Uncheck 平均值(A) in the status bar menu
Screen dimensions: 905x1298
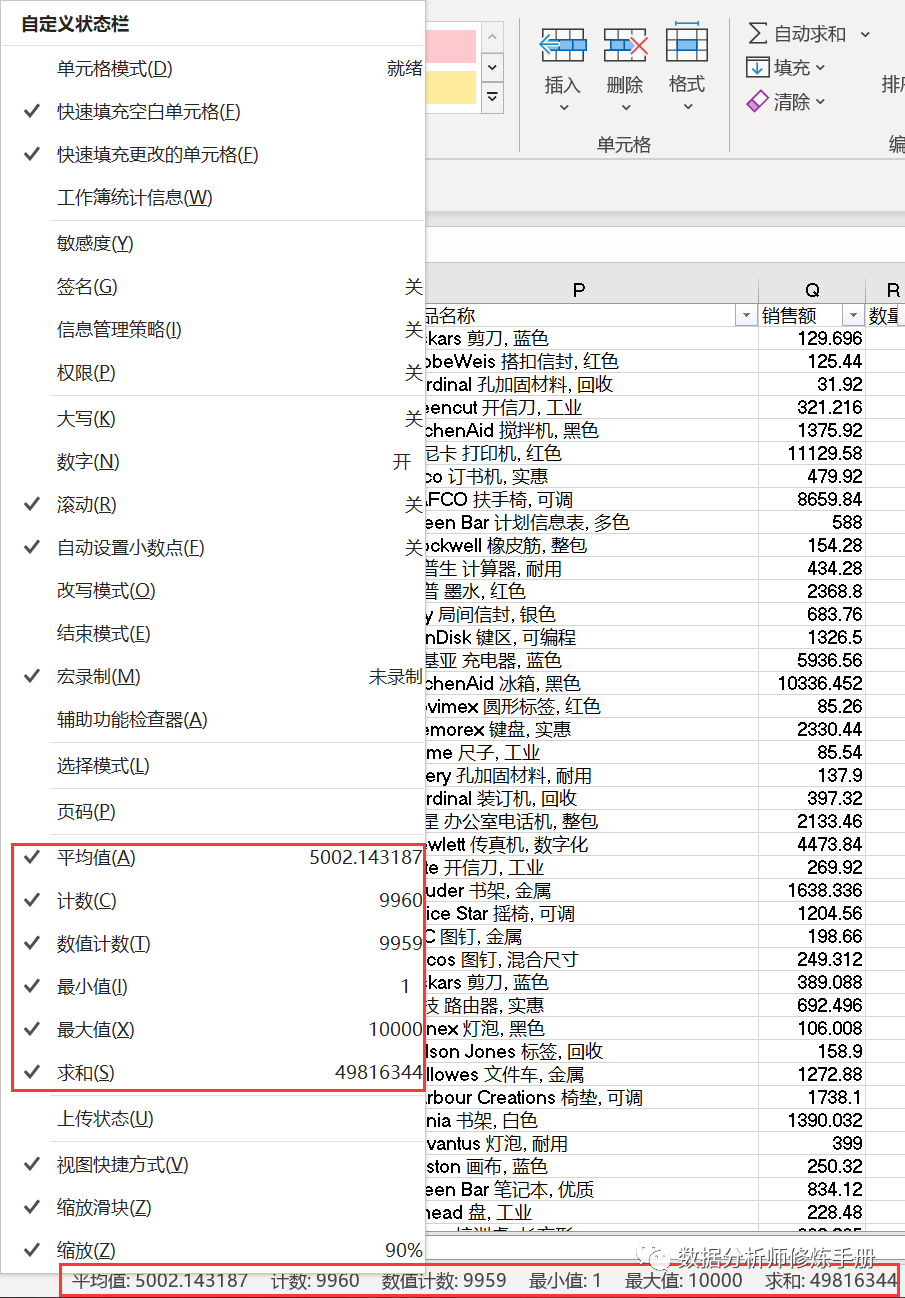[x=213, y=858]
